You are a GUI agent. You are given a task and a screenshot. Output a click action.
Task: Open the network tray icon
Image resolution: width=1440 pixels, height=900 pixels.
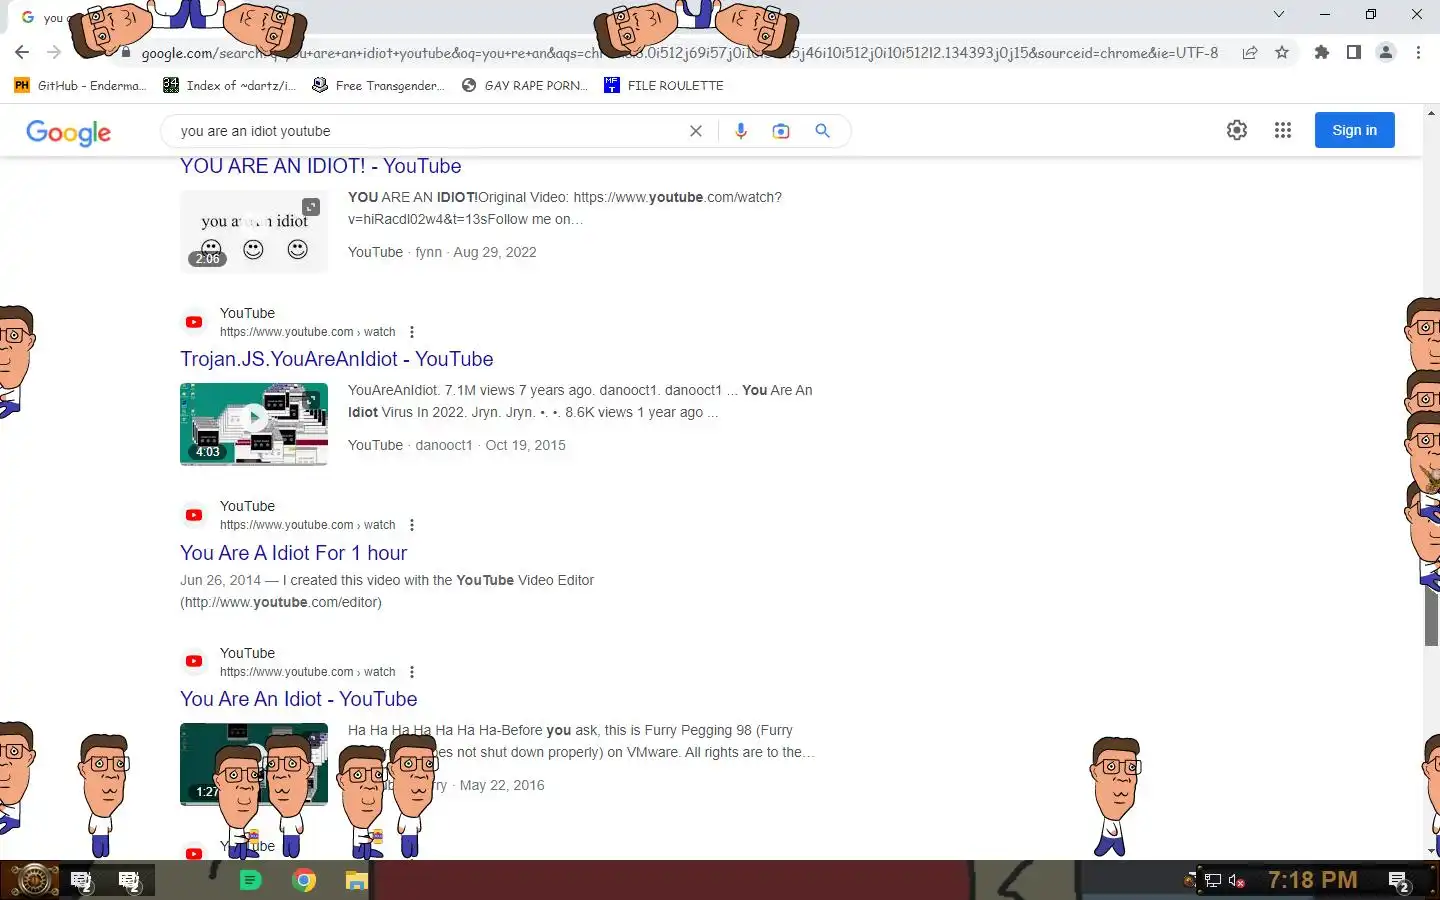(x=1213, y=881)
